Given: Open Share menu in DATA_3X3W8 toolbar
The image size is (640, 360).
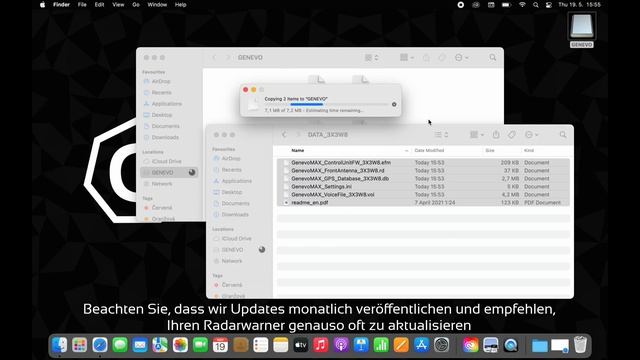Looking at the screenshot, I should (496, 134).
